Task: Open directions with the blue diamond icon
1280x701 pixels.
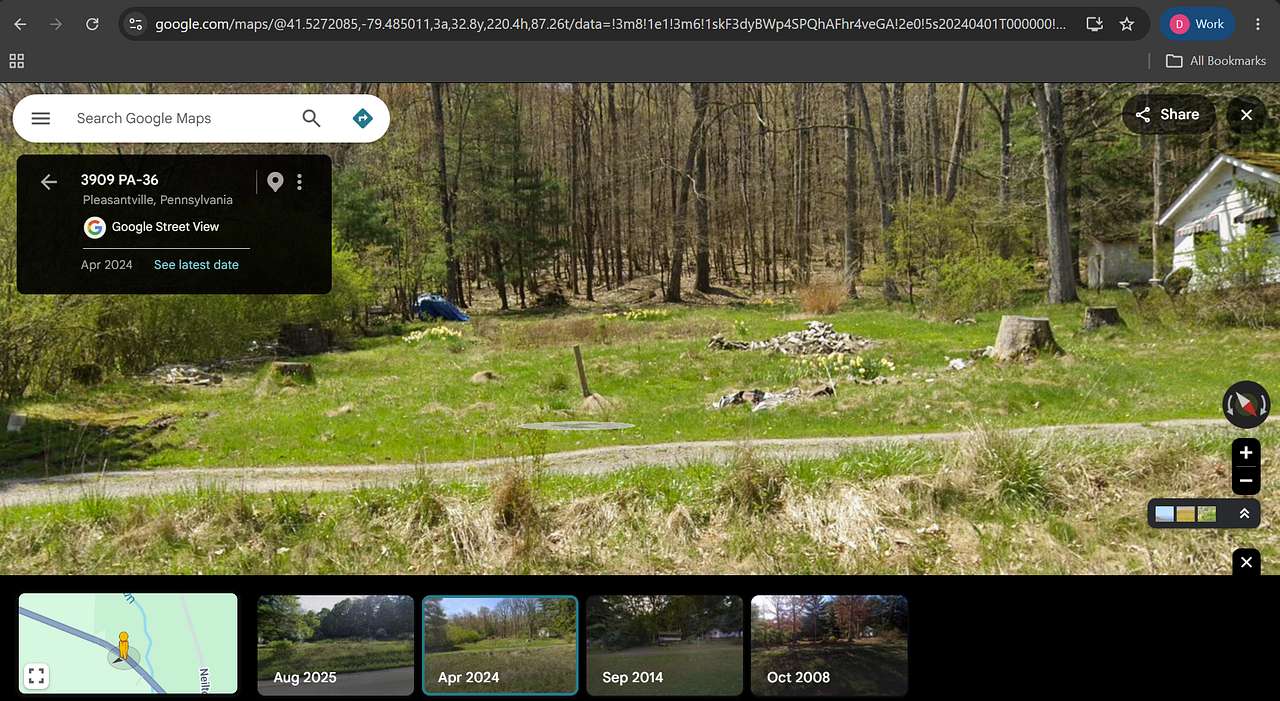Action: (x=363, y=118)
